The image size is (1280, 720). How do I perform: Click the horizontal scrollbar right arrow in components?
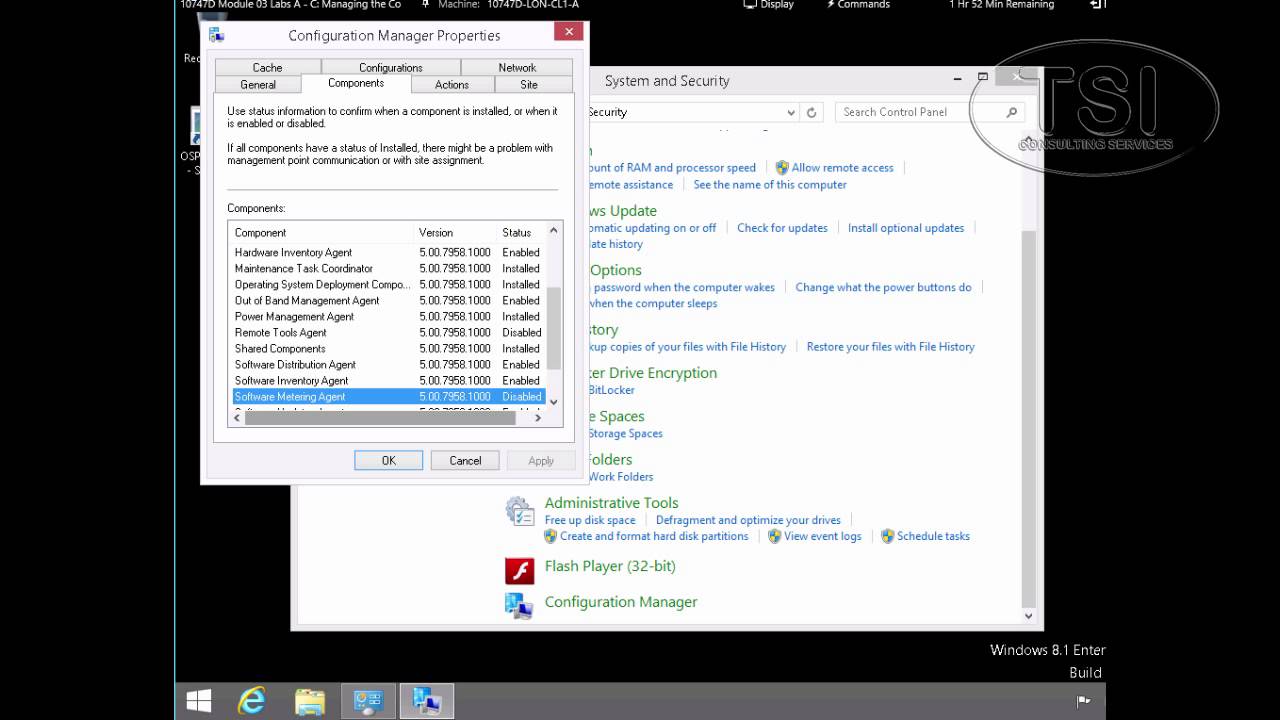(538, 417)
